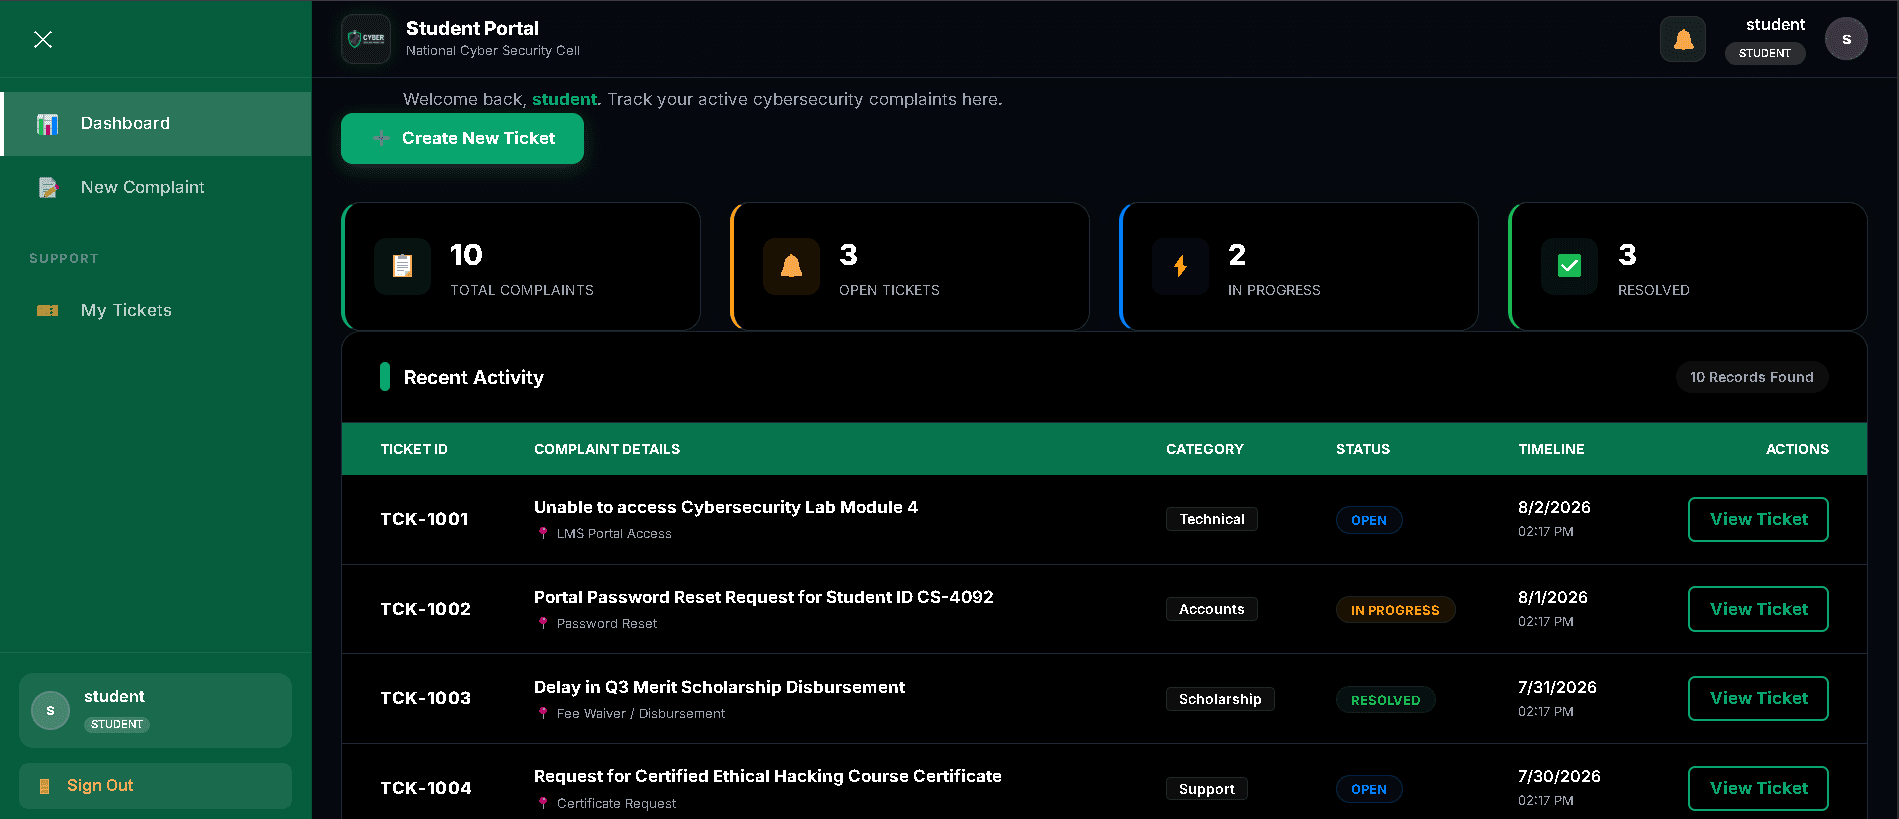The width and height of the screenshot is (1899, 819).
Task: View Ticket for TCK-1002
Action: 1758,609
